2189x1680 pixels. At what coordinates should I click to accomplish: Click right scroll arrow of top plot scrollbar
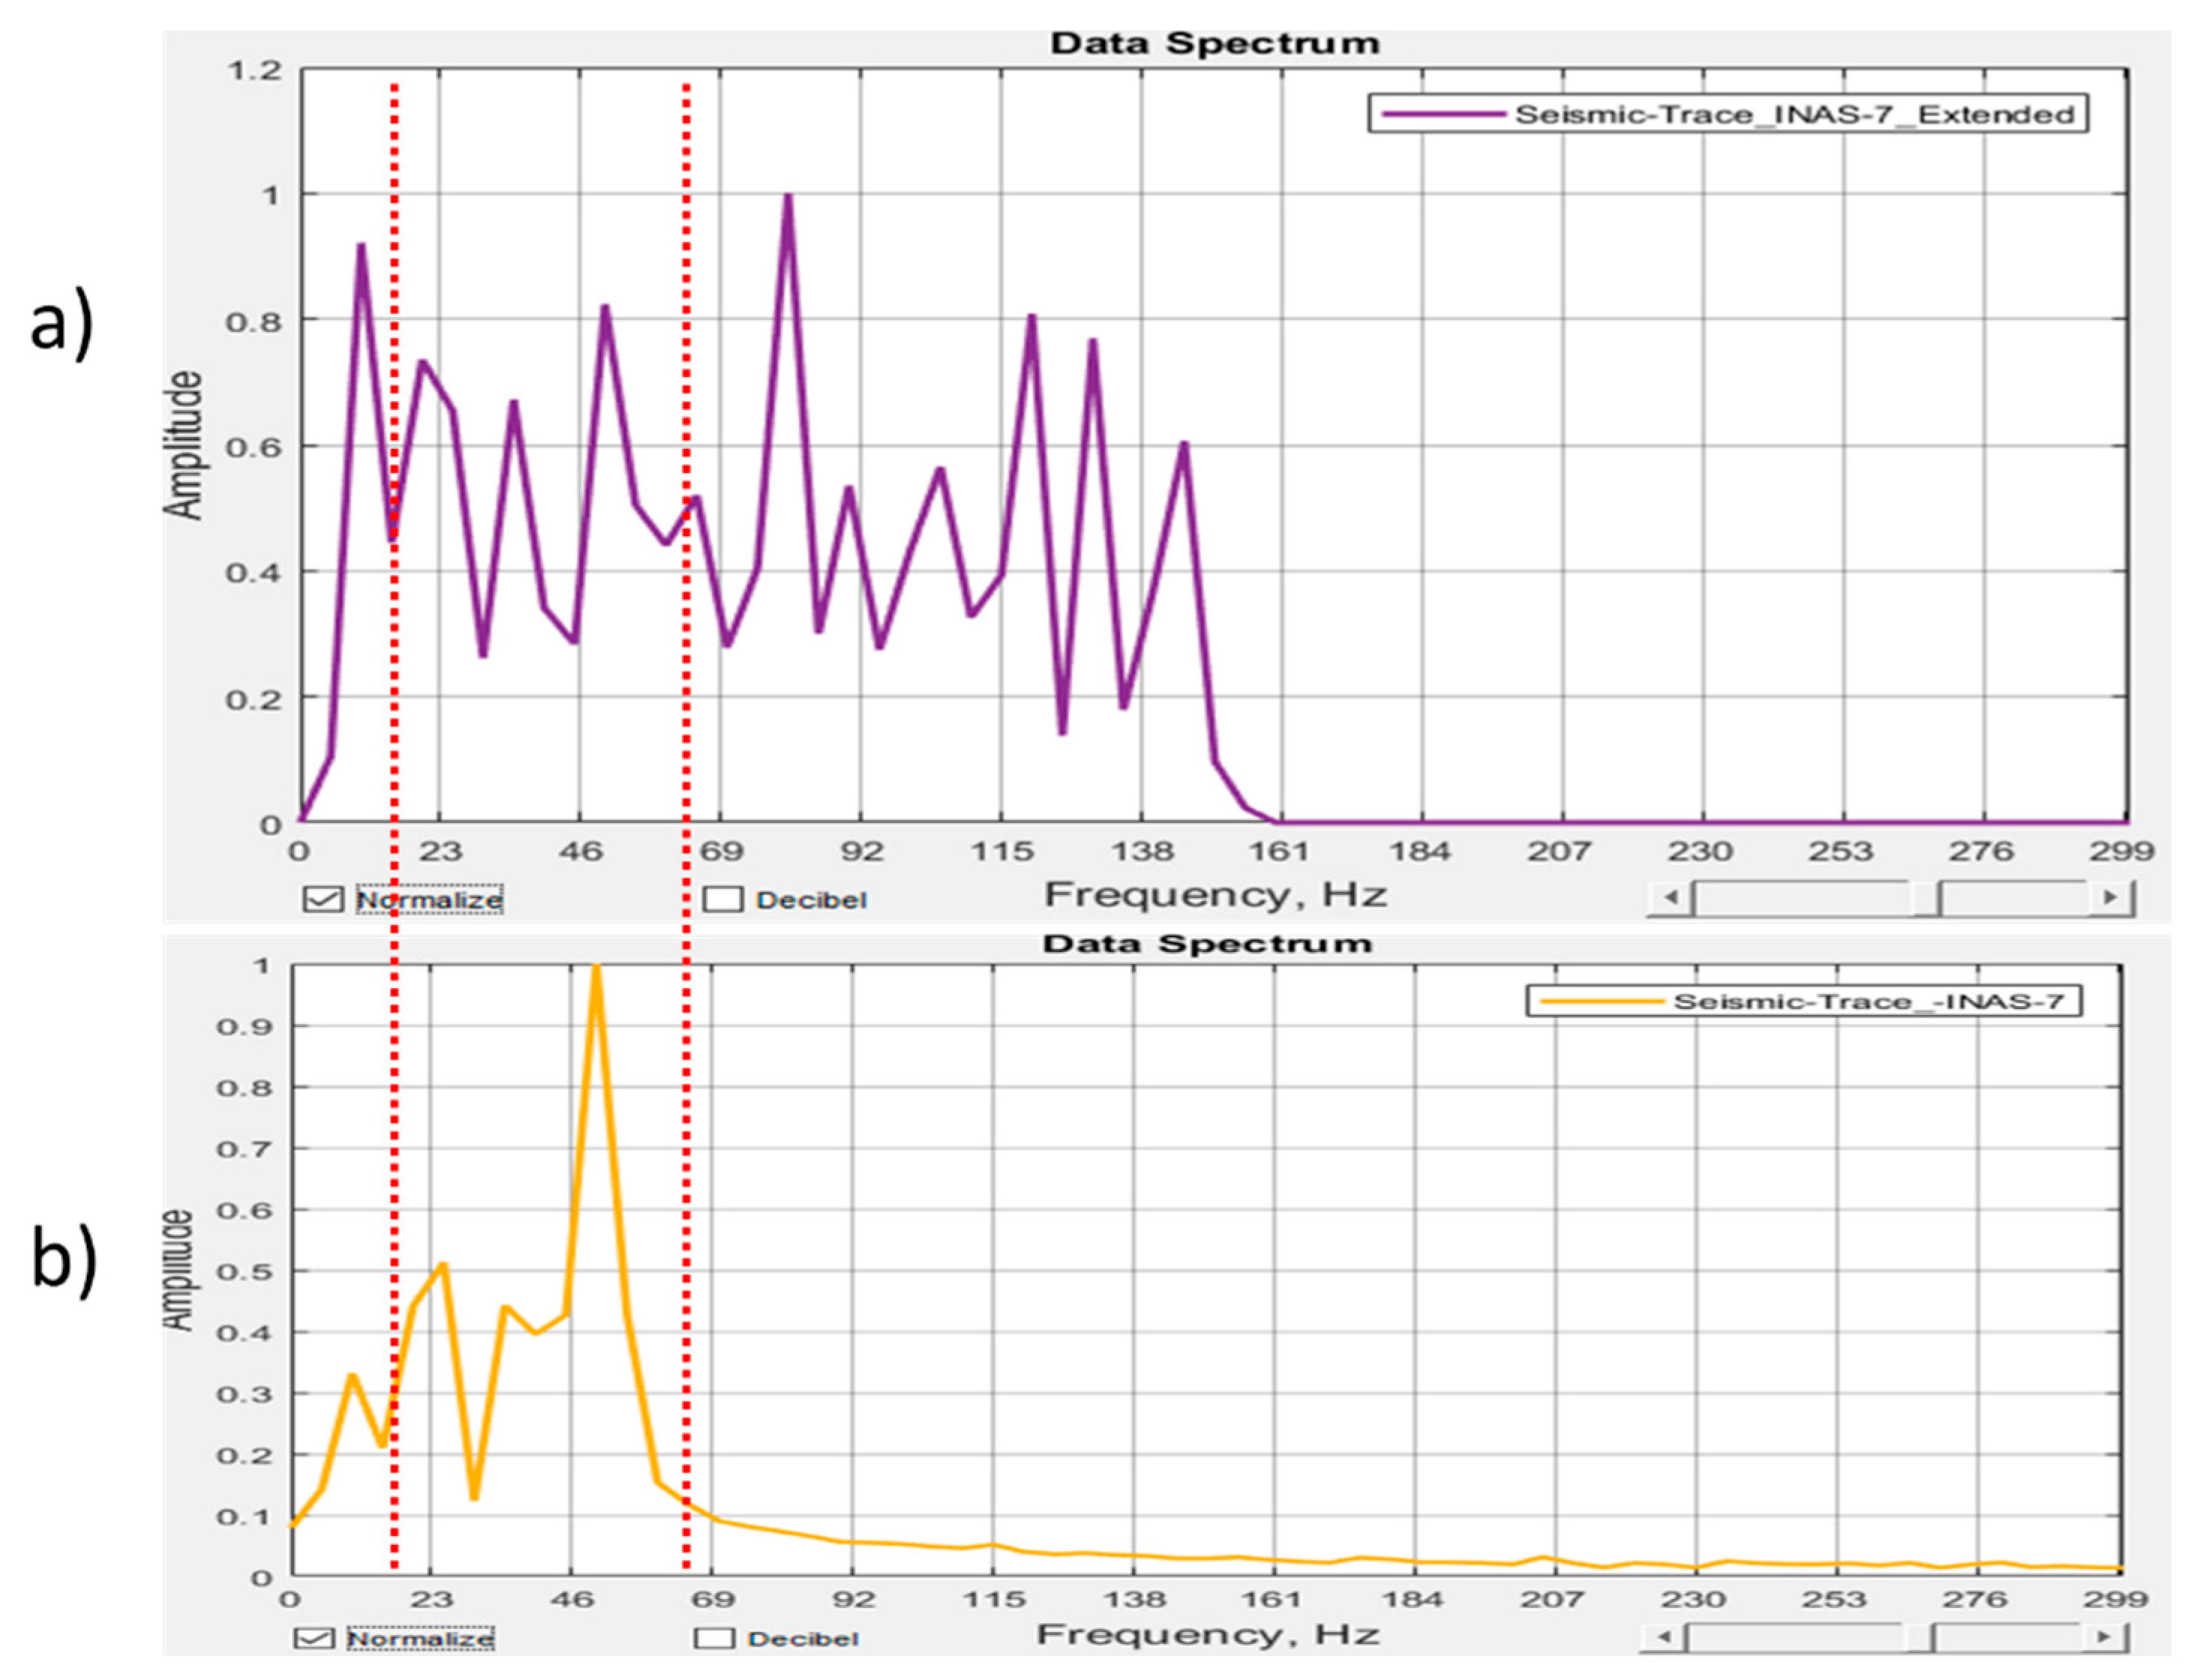pyautogui.click(x=2110, y=897)
